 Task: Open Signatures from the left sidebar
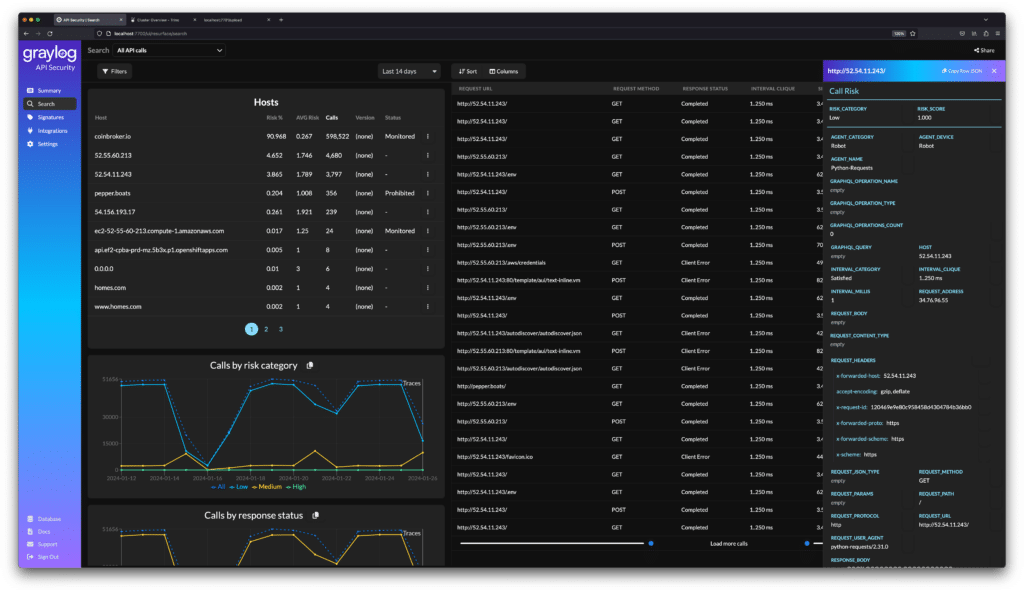pyautogui.click(x=50, y=117)
